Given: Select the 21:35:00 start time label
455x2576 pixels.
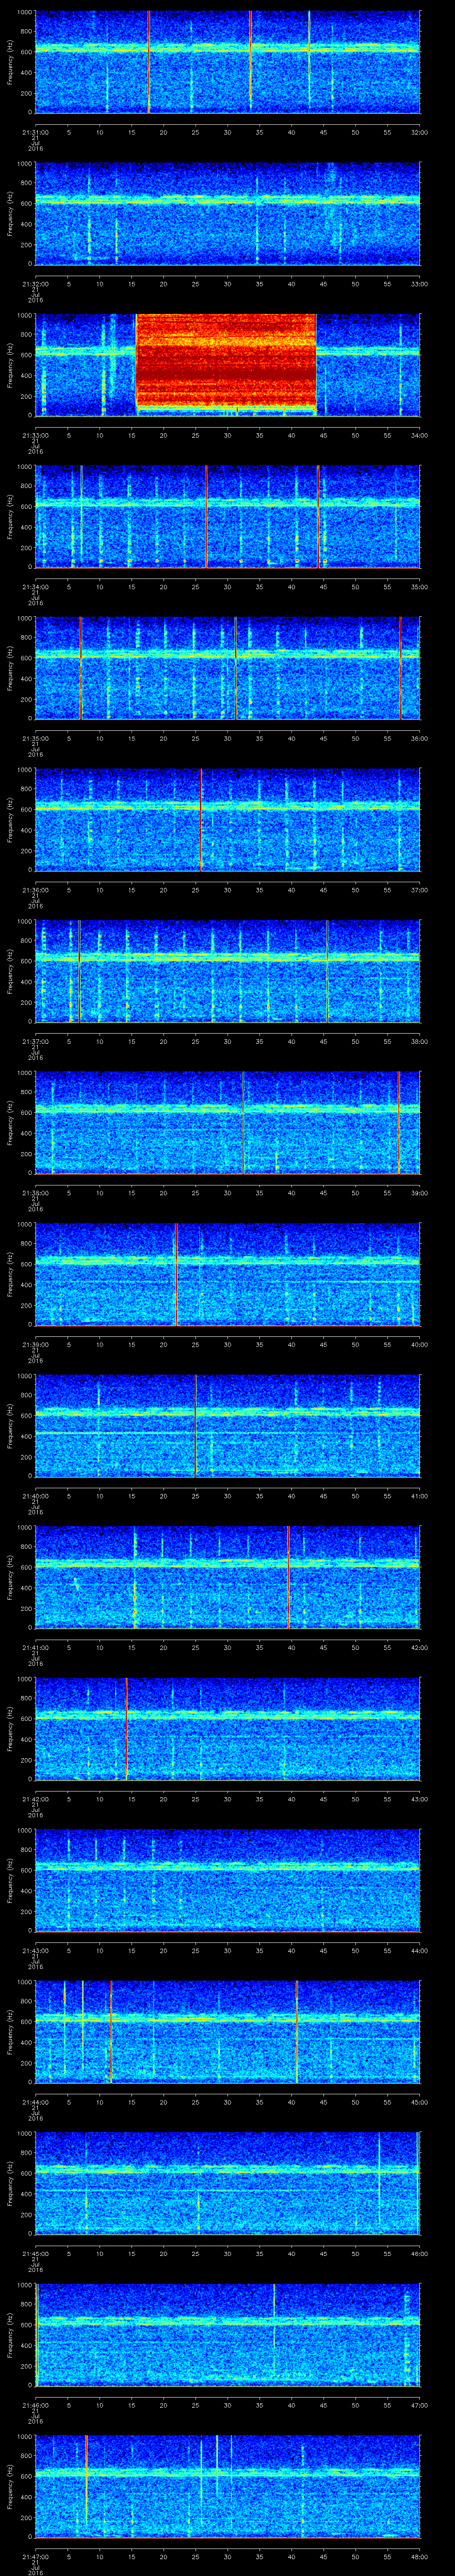Looking at the screenshot, I should point(35,738).
